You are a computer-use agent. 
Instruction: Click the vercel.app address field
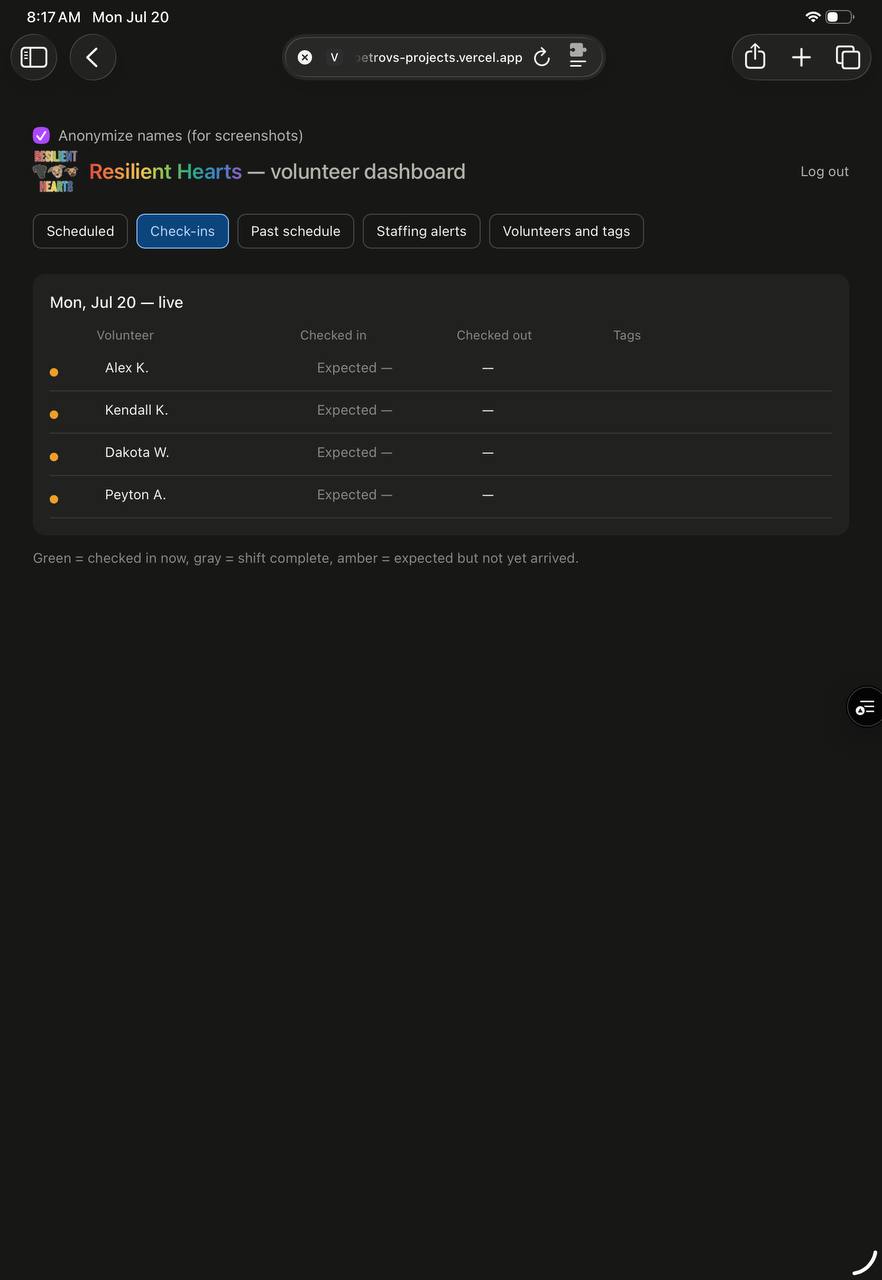click(x=444, y=57)
